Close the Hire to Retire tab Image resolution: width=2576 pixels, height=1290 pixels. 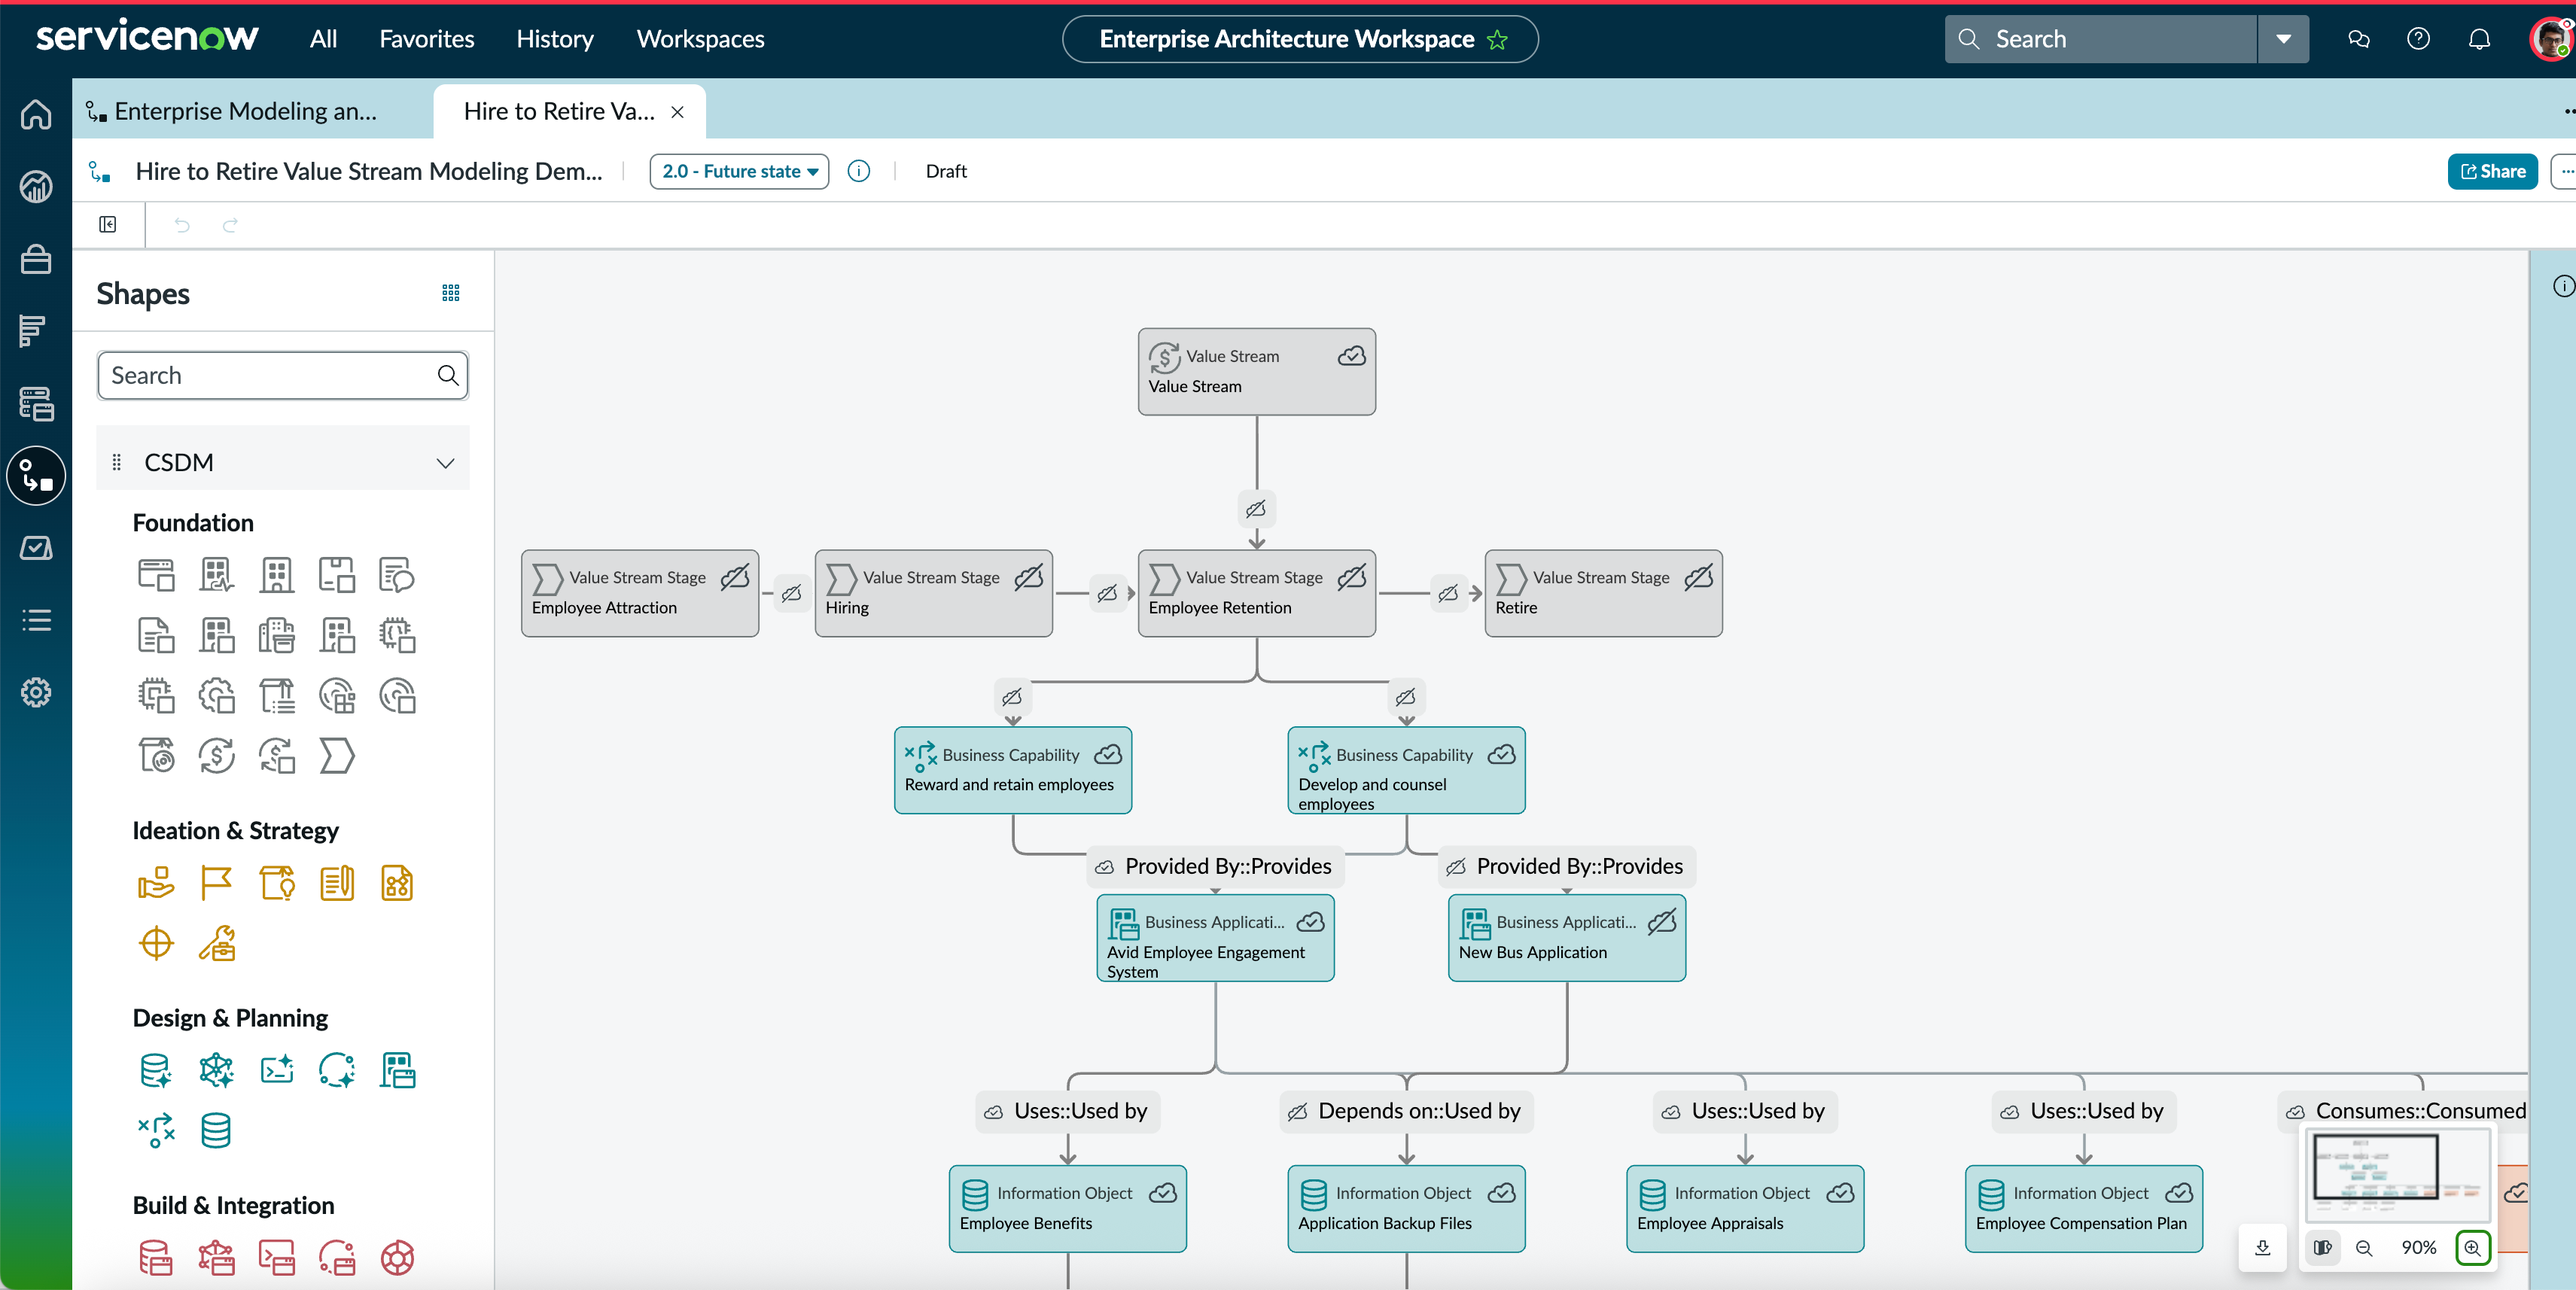[x=677, y=112]
